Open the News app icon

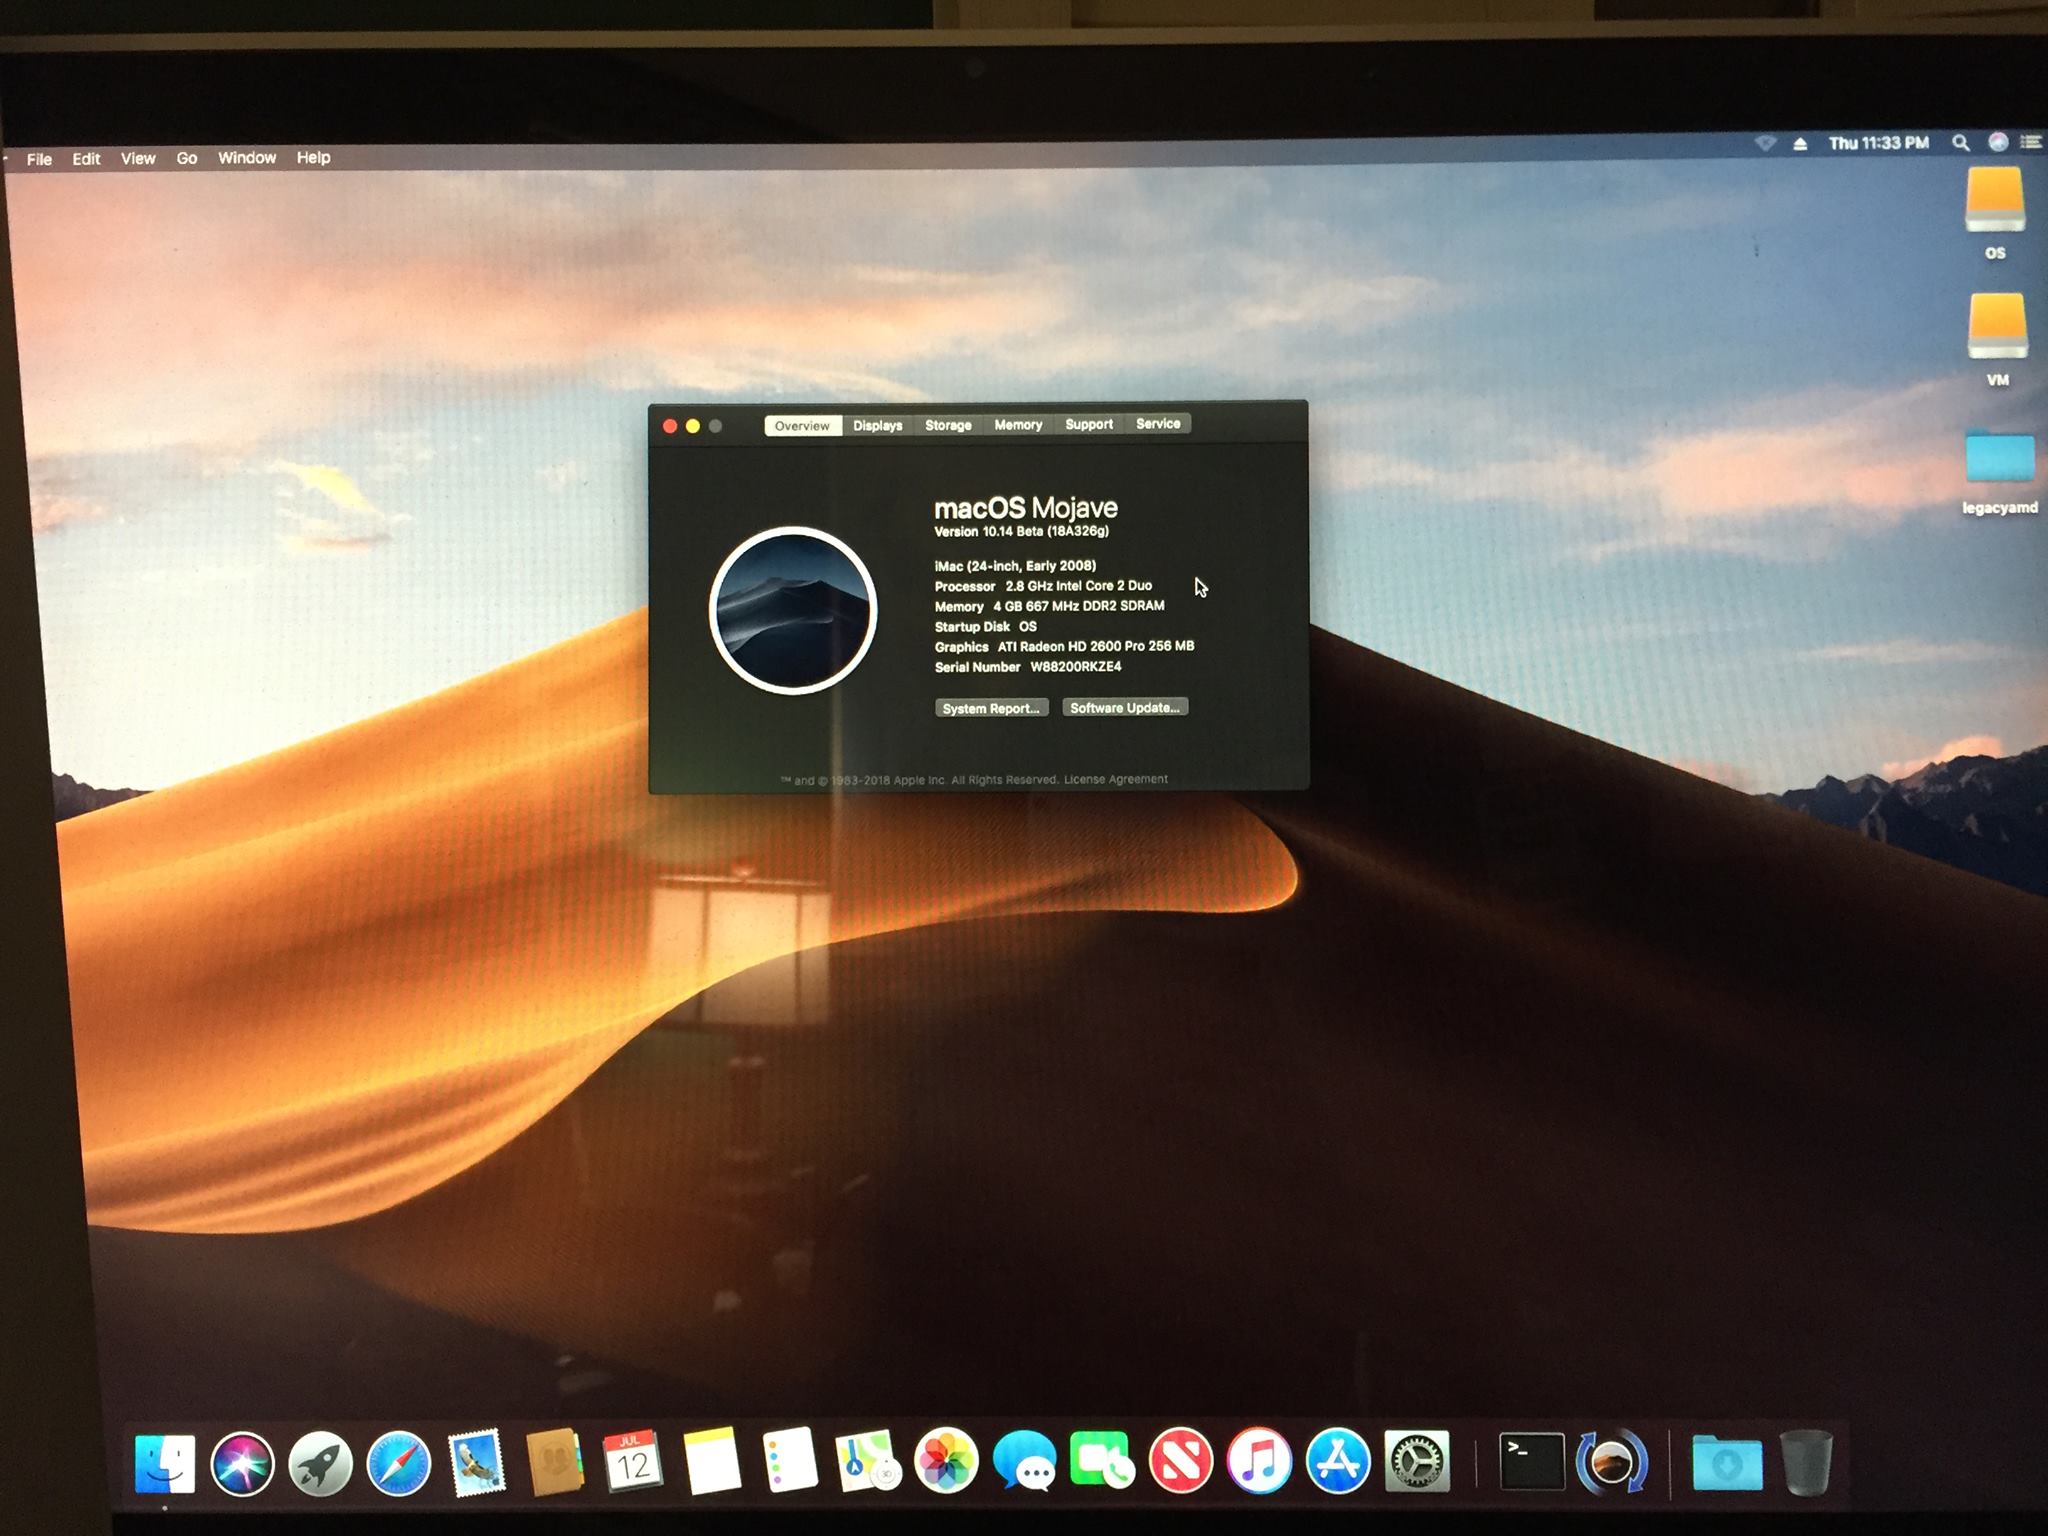(1181, 1461)
